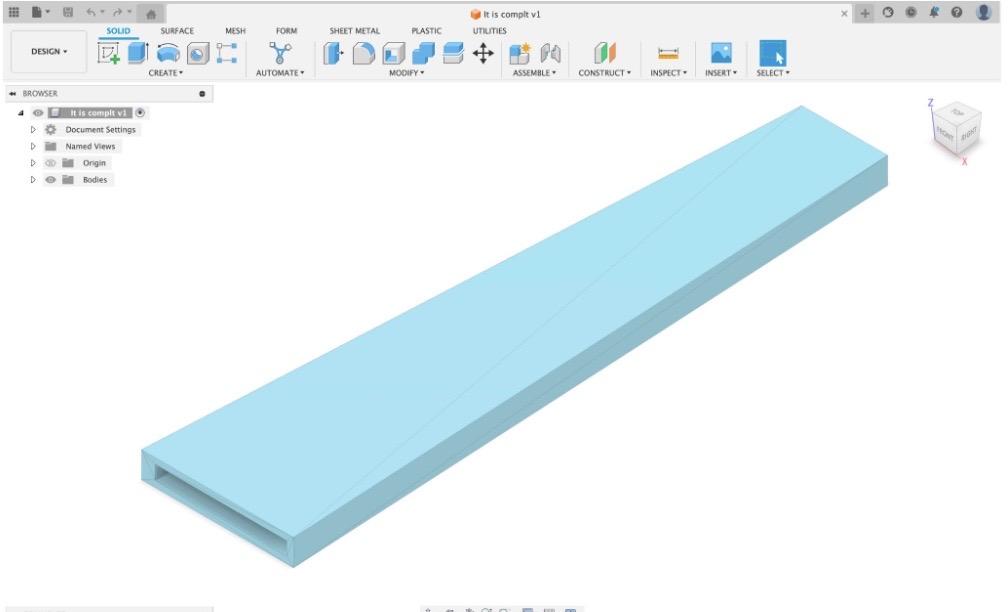Open the ASSEMBLE dropdown menu

click(534, 73)
